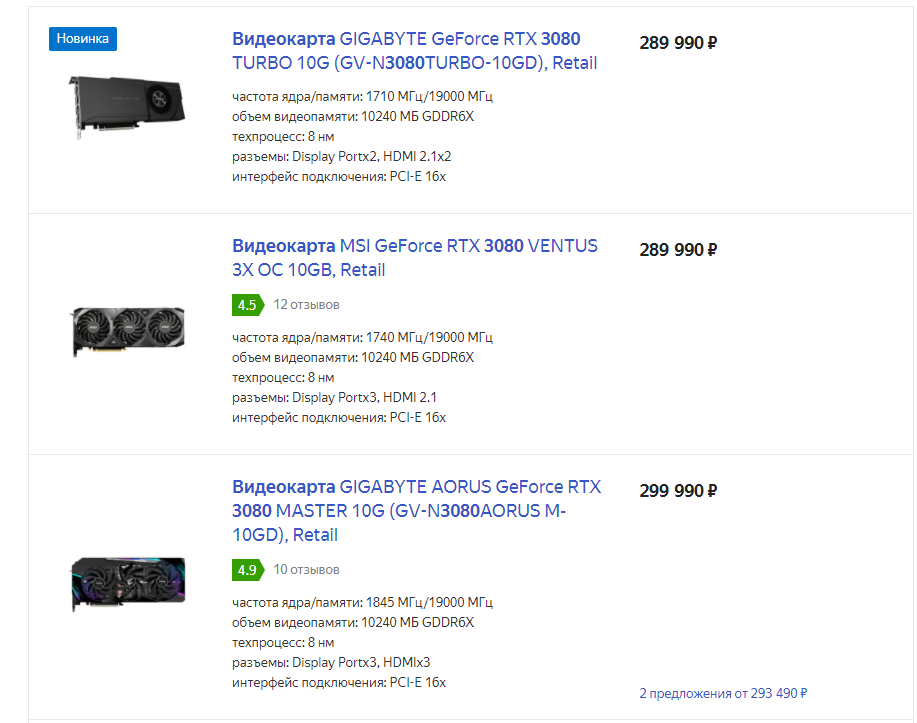Open GIGABYTE RTX 3080 TURBO 10G product link
The width and height of the screenshot is (917, 723).
click(x=415, y=51)
